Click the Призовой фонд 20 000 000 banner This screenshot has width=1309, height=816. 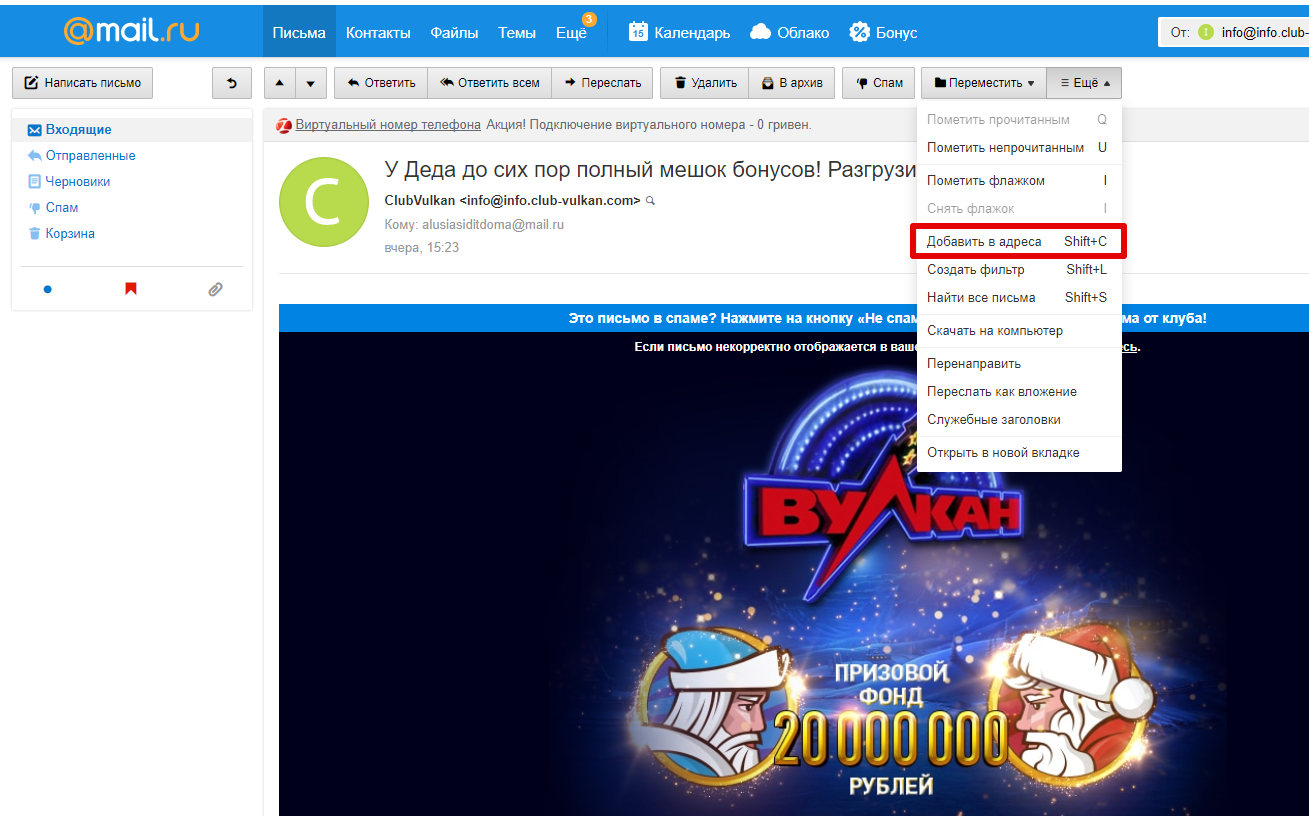890,729
